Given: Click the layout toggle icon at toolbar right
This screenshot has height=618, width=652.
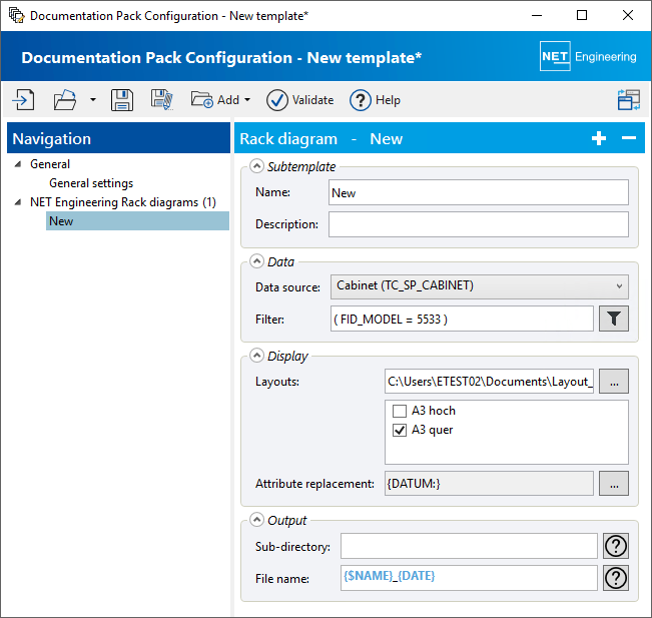Looking at the screenshot, I should click(629, 100).
